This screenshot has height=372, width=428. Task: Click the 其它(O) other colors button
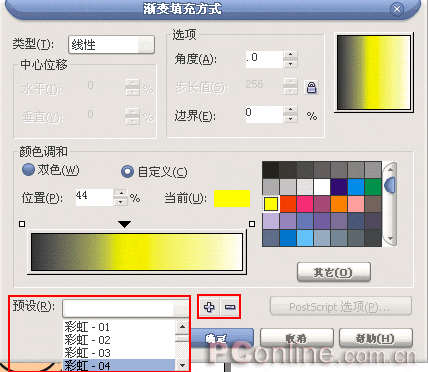tap(334, 273)
